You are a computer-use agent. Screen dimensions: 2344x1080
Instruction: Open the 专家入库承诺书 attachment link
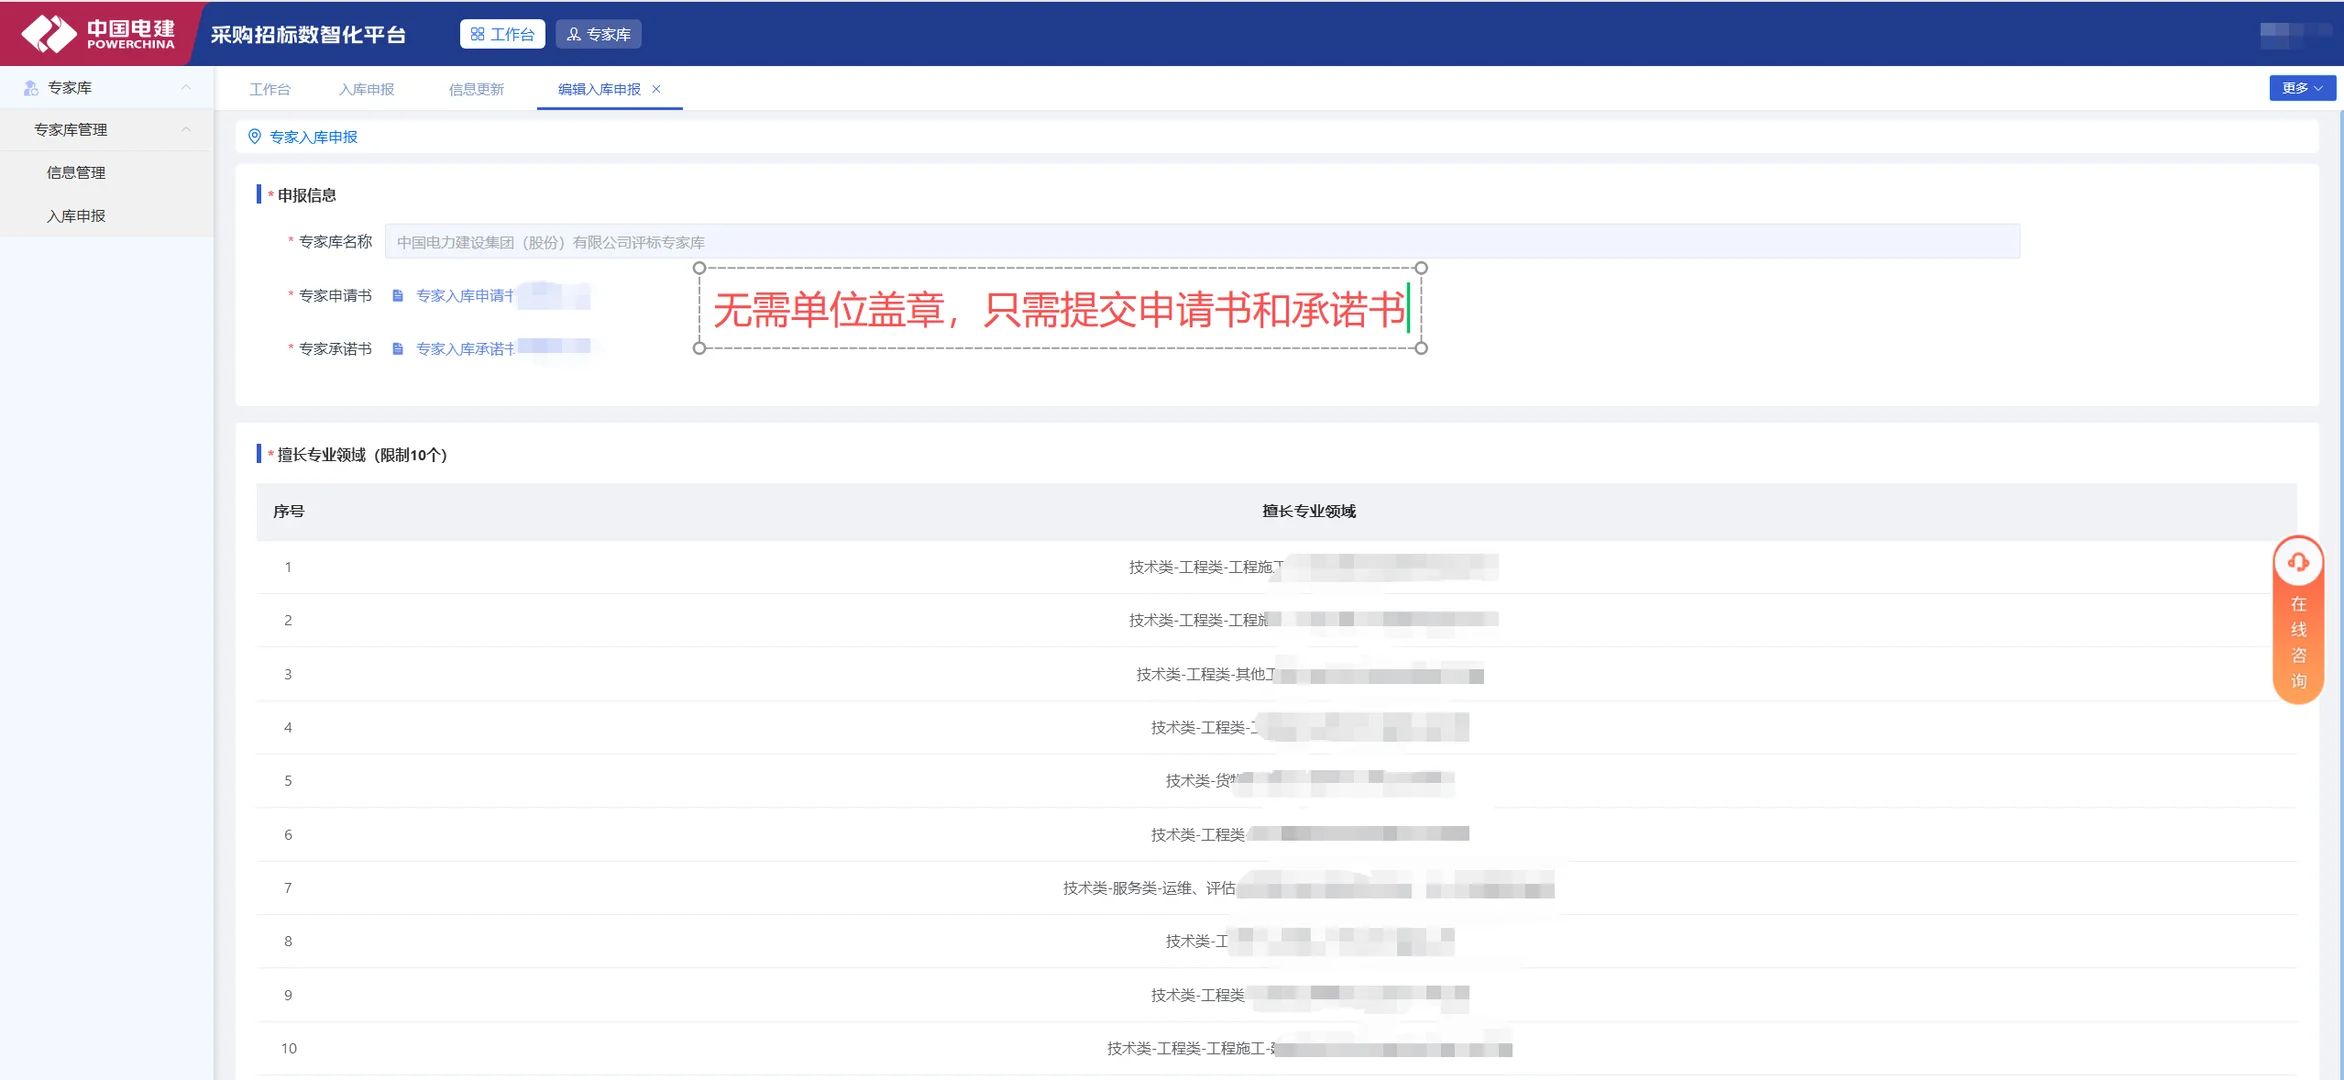click(x=465, y=348)
